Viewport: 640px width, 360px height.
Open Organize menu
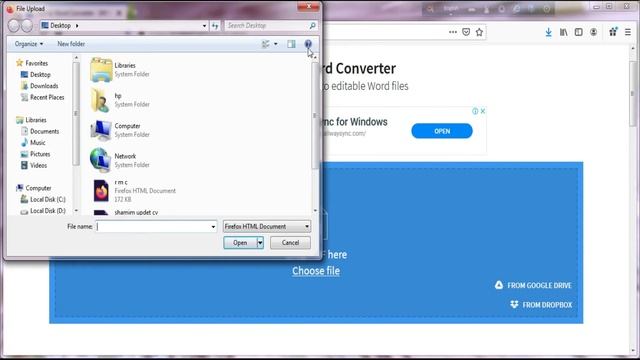pyautogui.click(x=29, y=44)
